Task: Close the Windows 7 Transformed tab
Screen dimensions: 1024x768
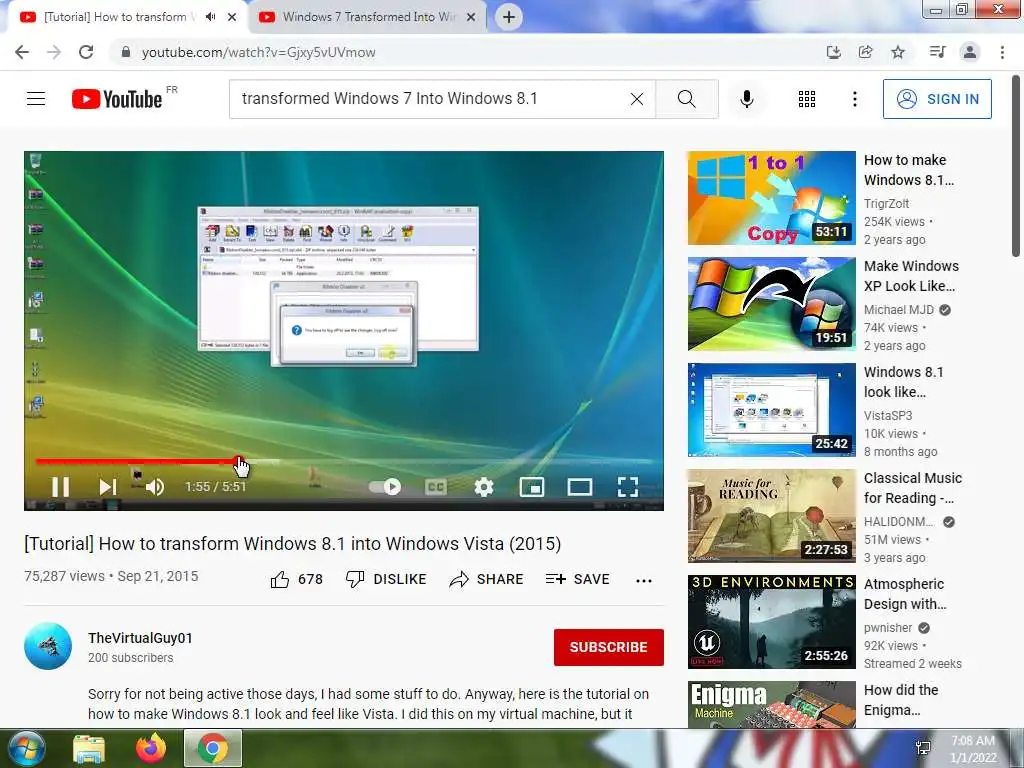Action: click(x=471, y=17)
